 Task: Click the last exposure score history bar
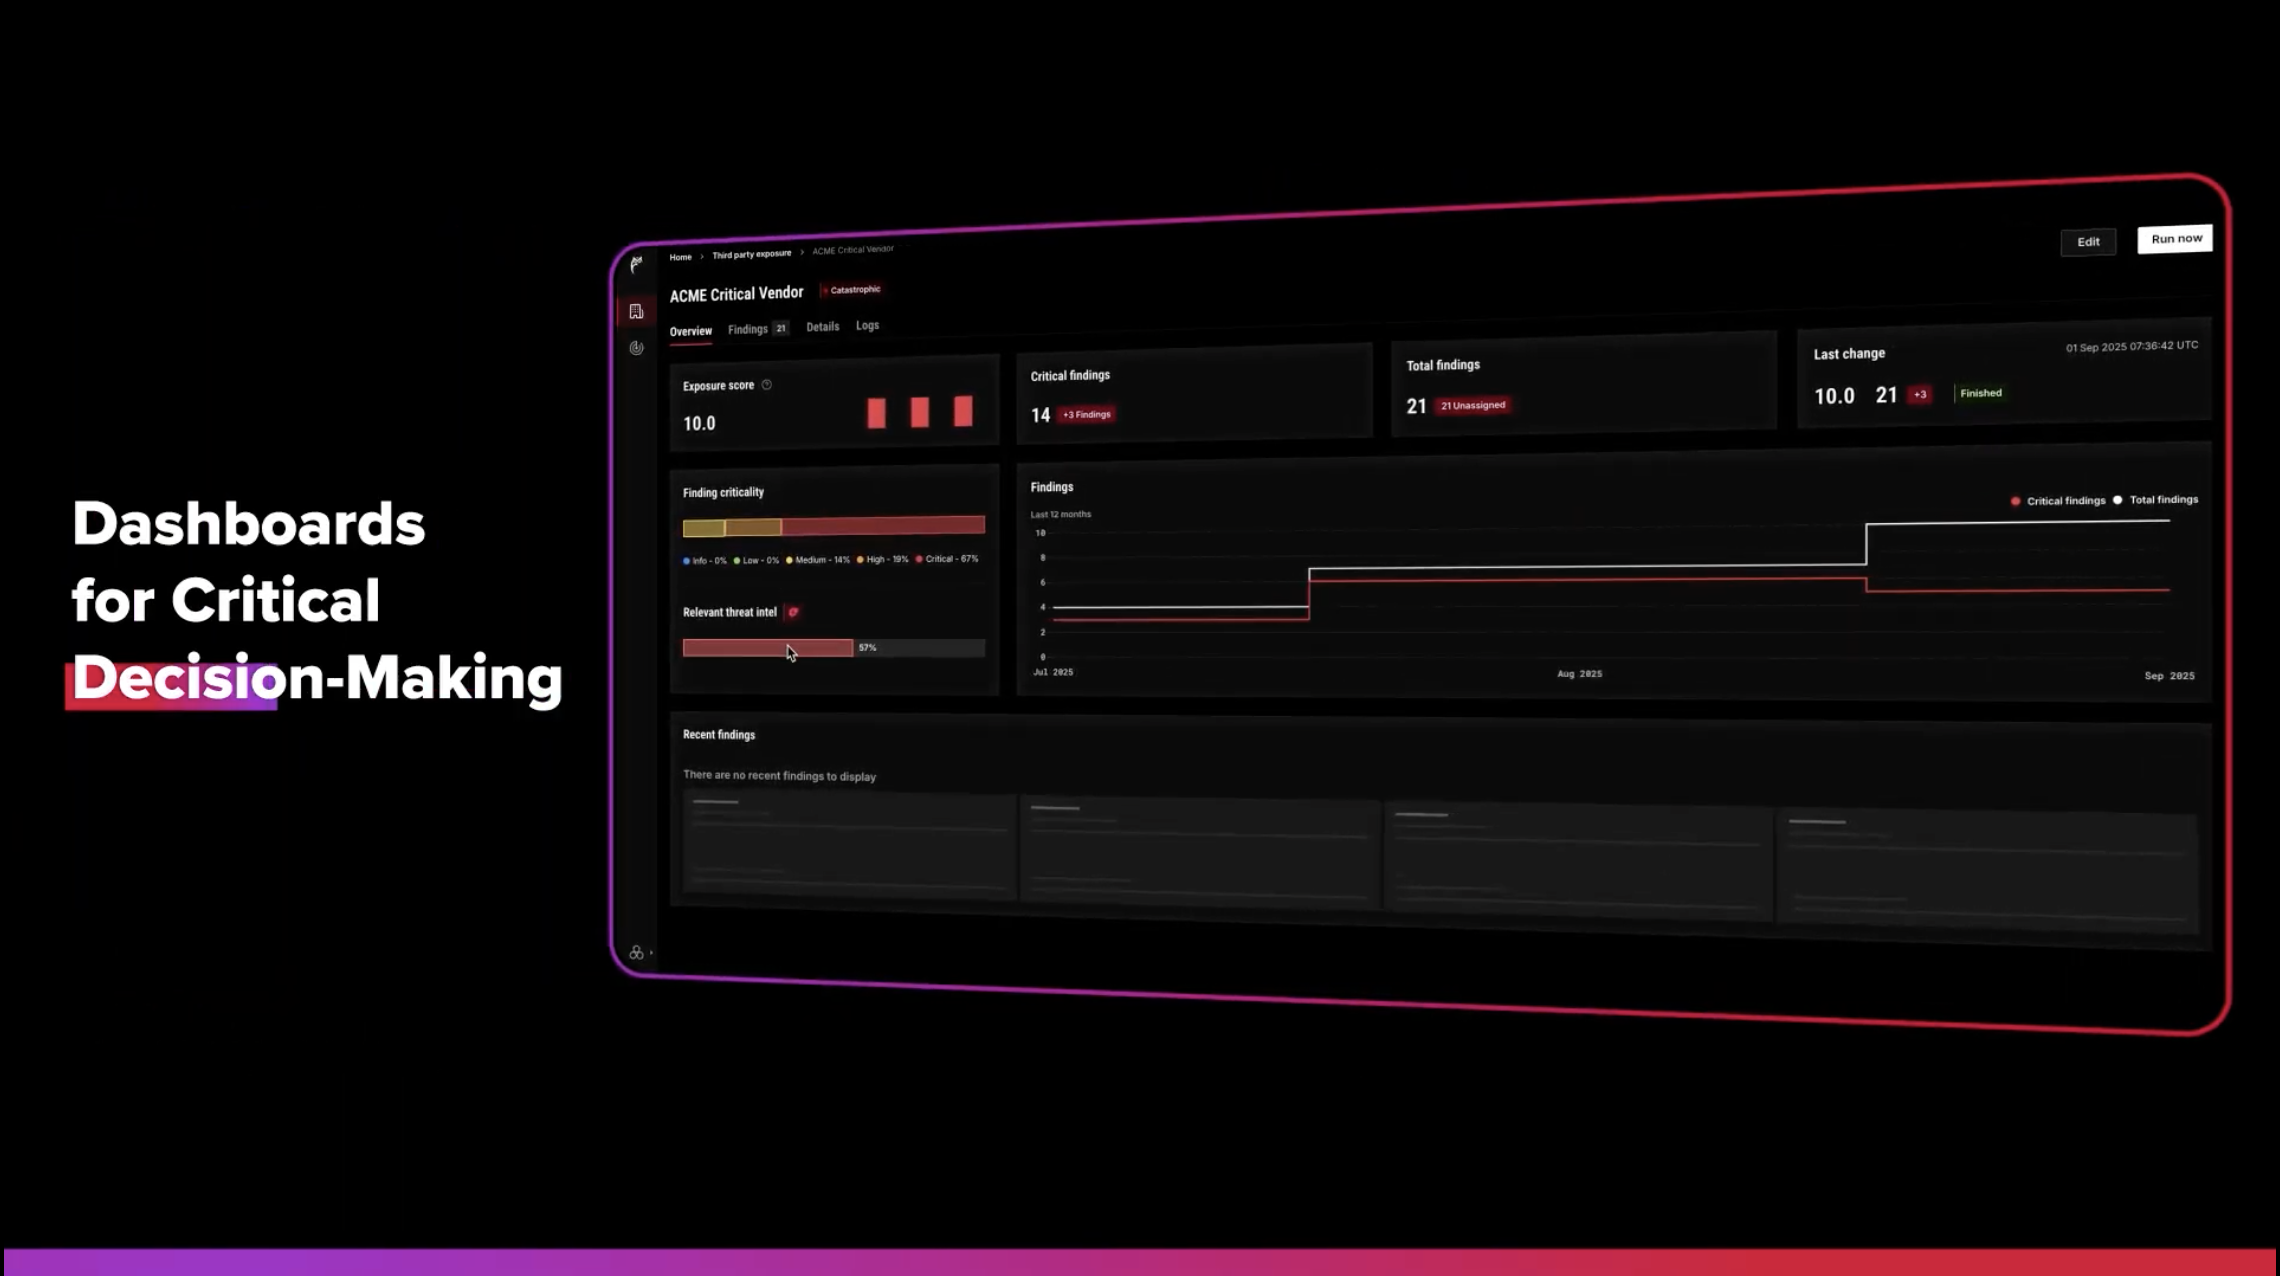click(x=963, y=411)
